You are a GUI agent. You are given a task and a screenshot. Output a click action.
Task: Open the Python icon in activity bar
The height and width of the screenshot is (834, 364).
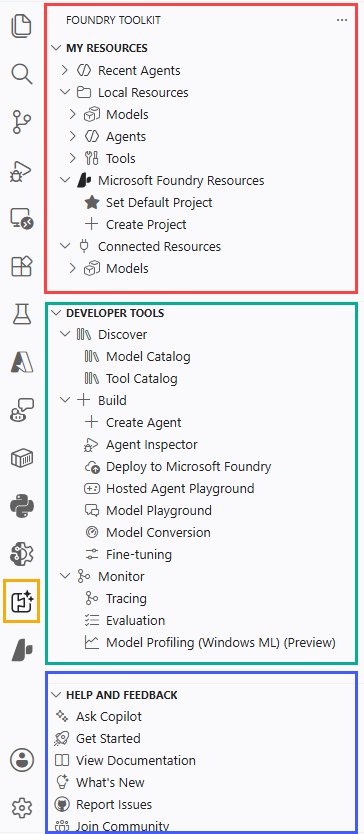tap(22, 506)
